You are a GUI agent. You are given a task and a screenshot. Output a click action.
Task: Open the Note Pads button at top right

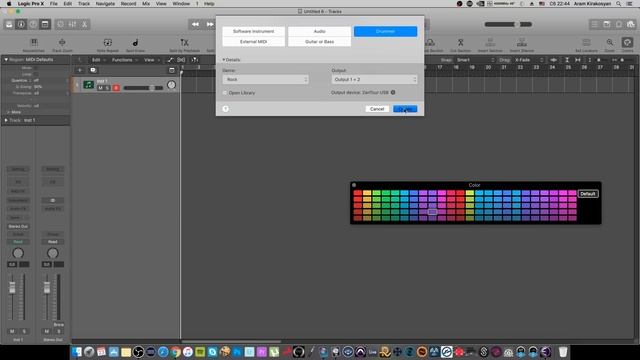607,24
